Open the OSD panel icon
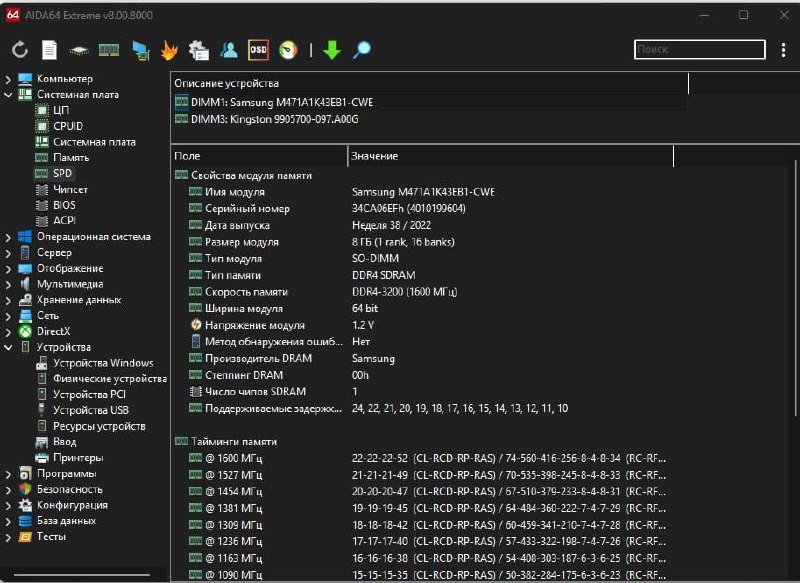The height and width of the screenshot is (583, 800). click(258, 50)
